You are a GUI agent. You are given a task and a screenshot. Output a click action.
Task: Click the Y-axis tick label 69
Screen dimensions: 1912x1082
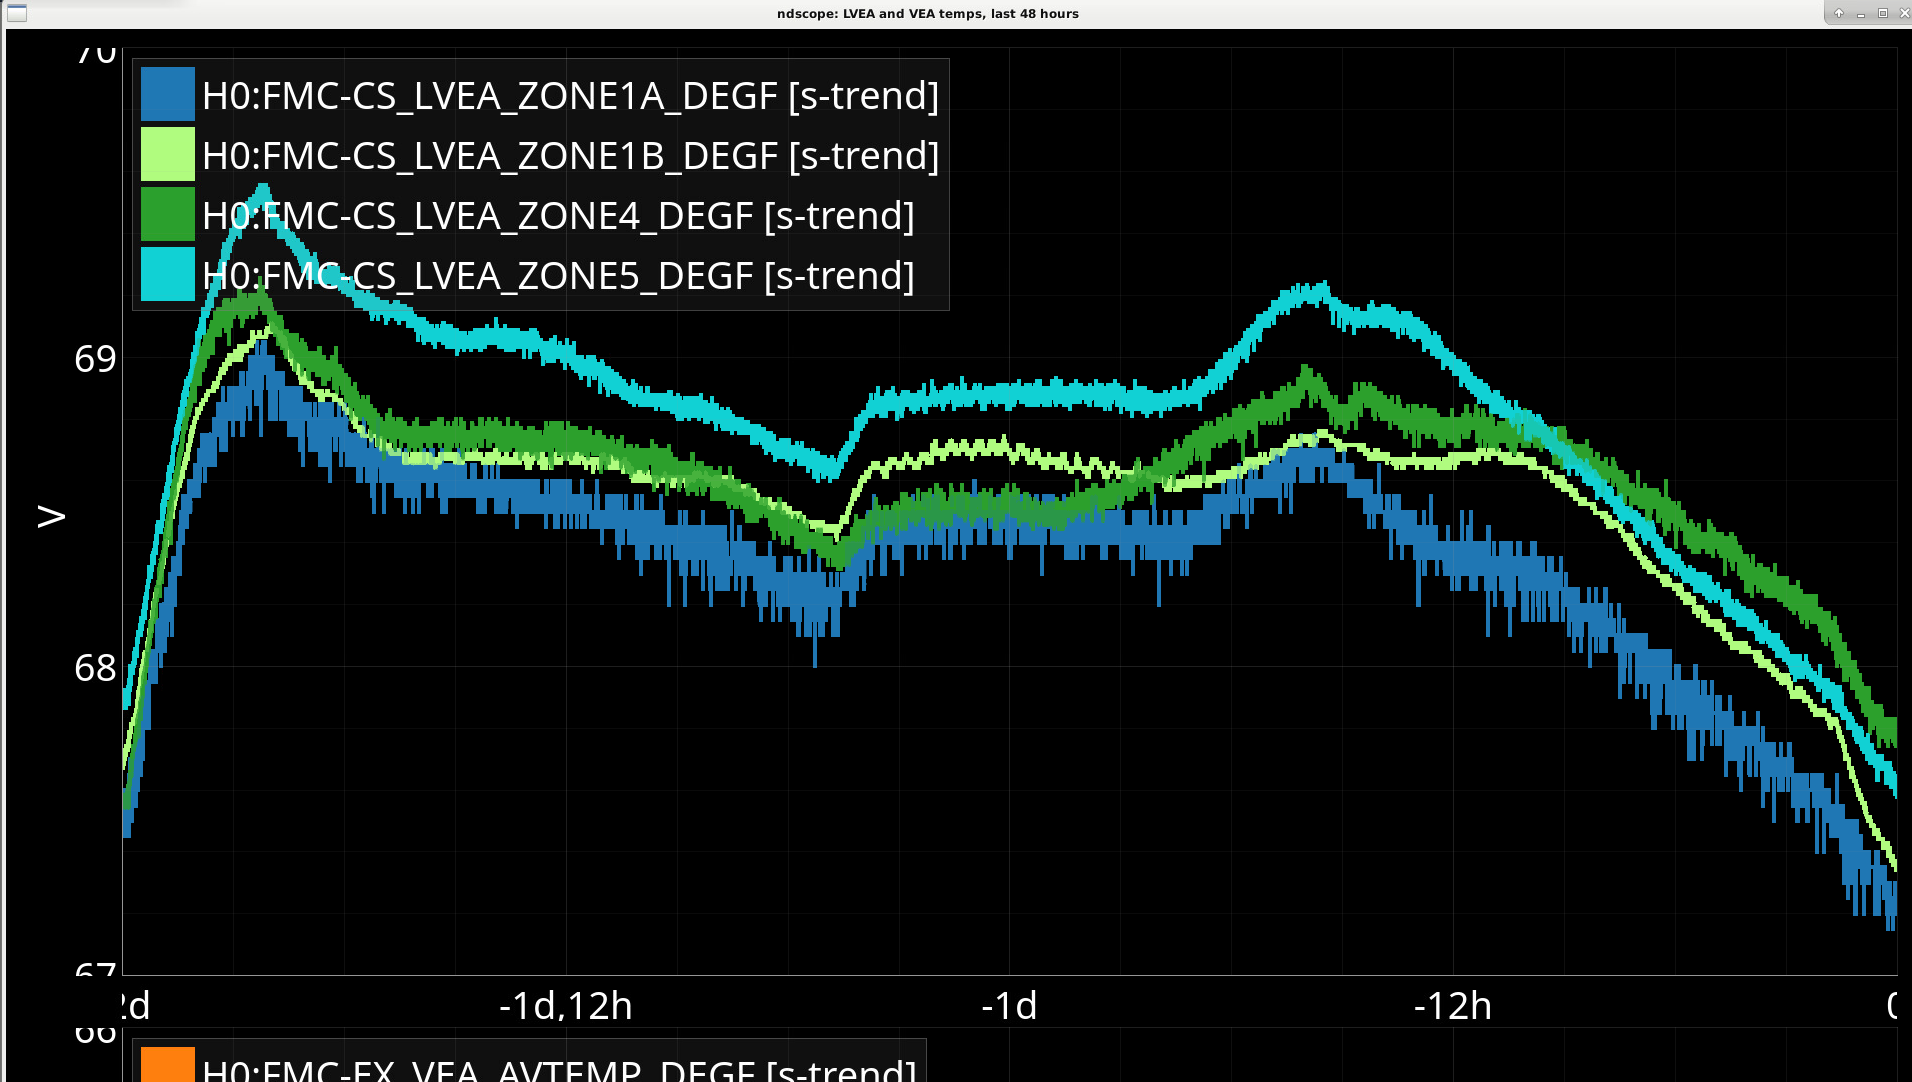[95, 359]
